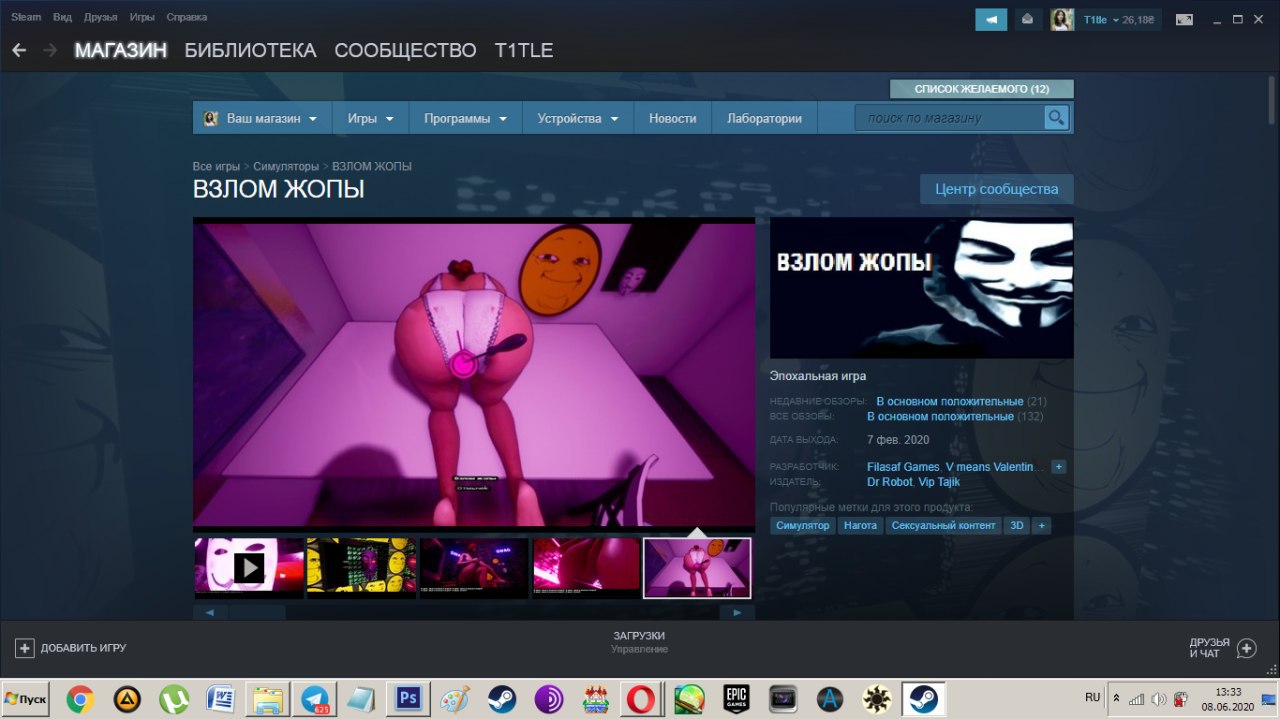Expand the Устройства dropdown

coord(578,118)
